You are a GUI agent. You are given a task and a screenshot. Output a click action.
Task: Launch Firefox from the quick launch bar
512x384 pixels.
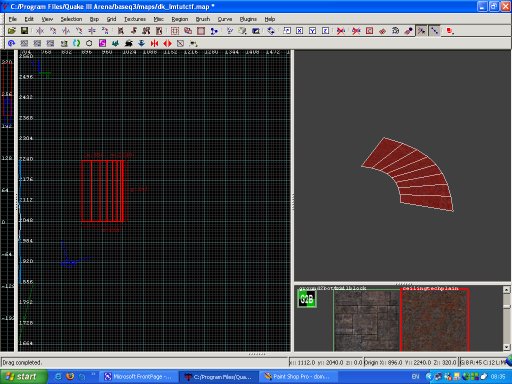point(70,377)
